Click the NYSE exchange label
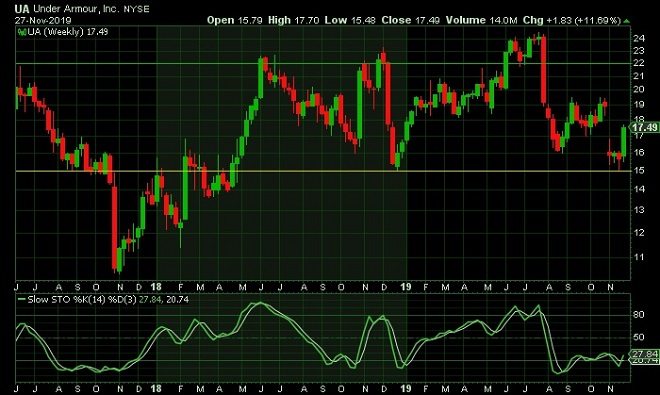The height and width of the screenshot is (395, 660). [x=136, y=9]
